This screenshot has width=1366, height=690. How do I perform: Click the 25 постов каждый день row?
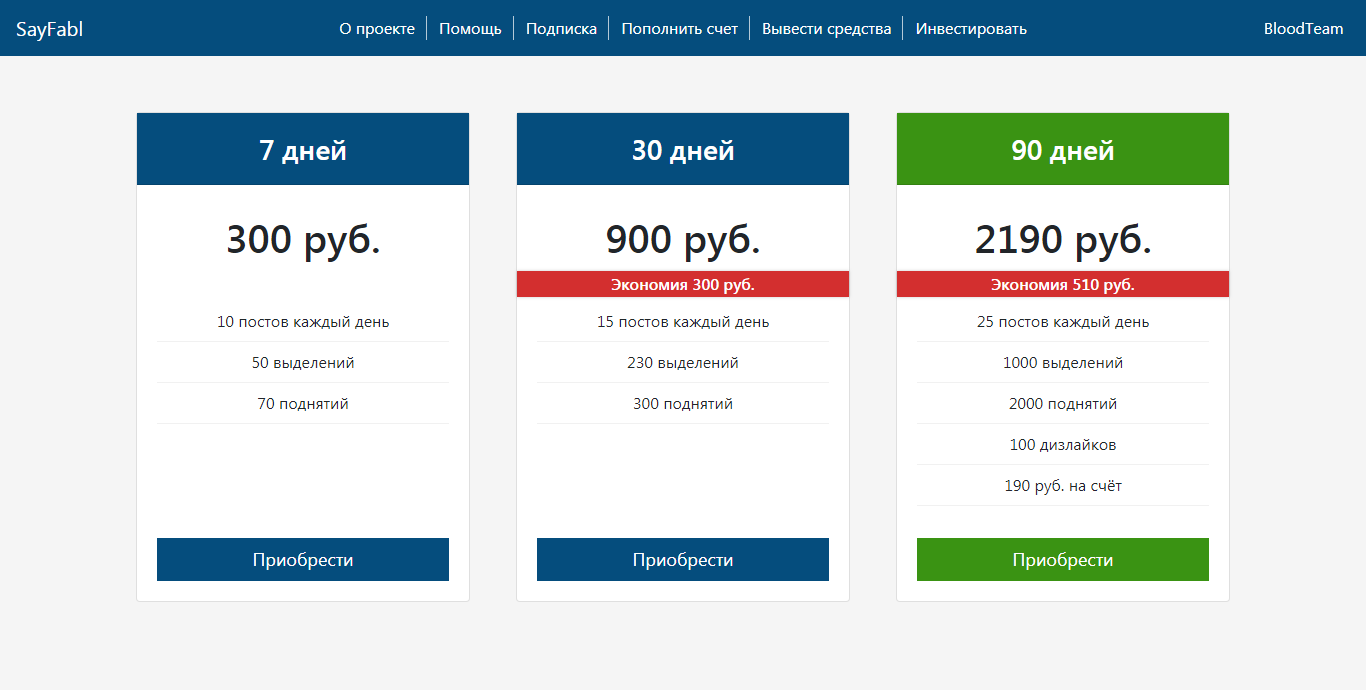[1063, 322]
